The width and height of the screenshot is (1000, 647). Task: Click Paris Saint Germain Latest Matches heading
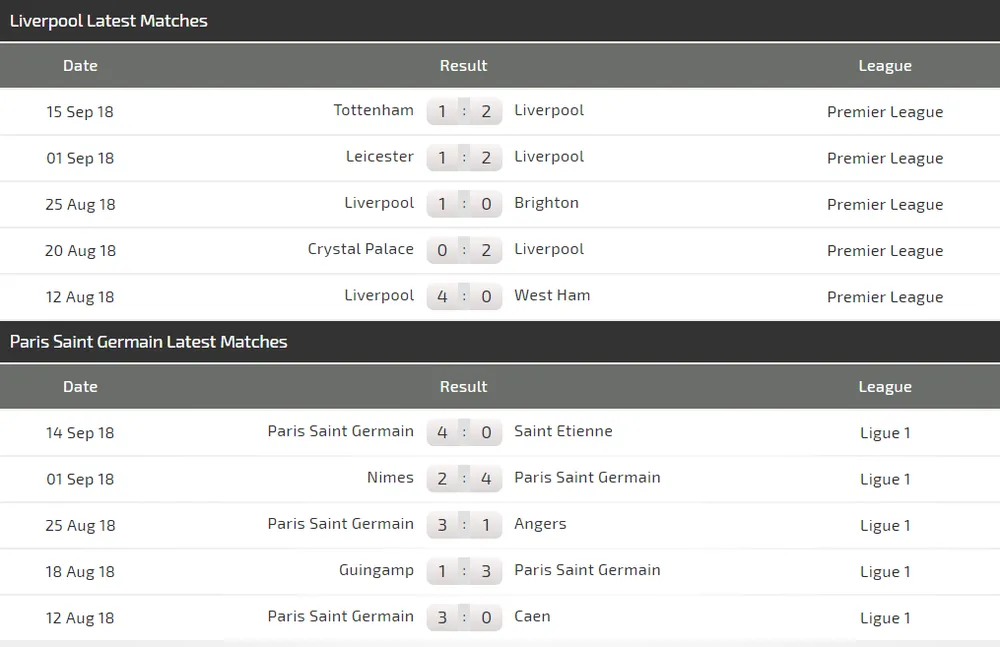click(x=148, y=341)
